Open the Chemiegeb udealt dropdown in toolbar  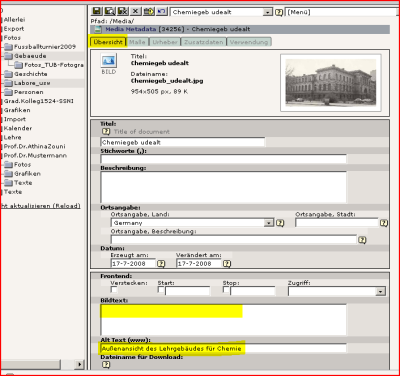pos(268,12)
